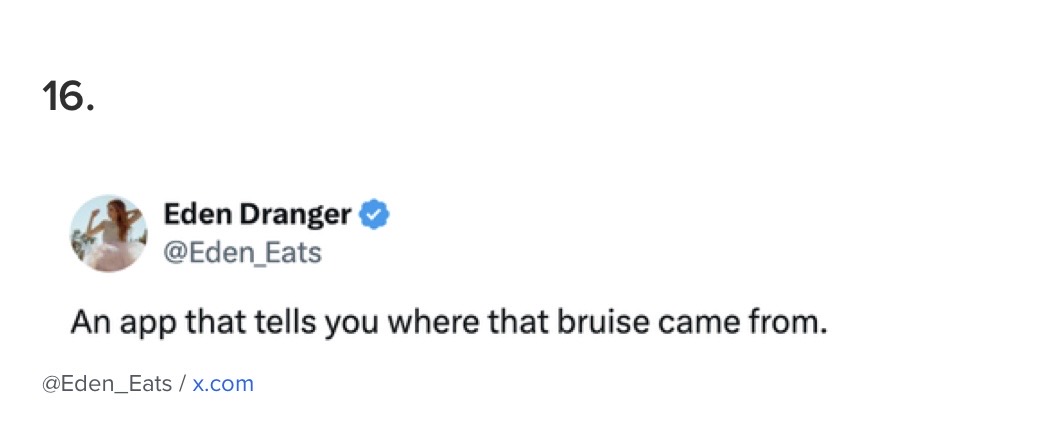Select the @Eden_Eats handle under the name
Screen dimensions: 1053x430
(242, 253)
